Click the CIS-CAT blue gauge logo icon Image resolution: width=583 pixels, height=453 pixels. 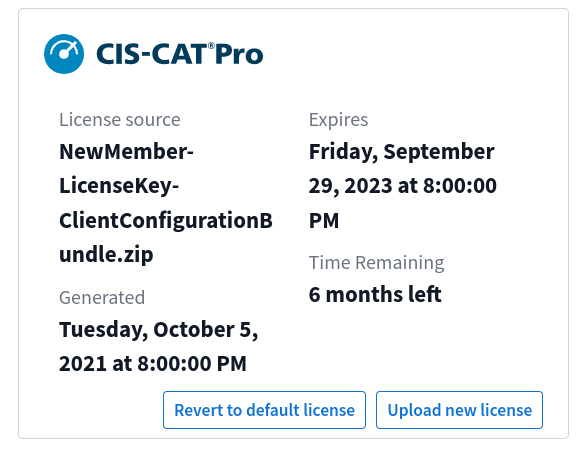pyautogui.click(x=64, y=54)
